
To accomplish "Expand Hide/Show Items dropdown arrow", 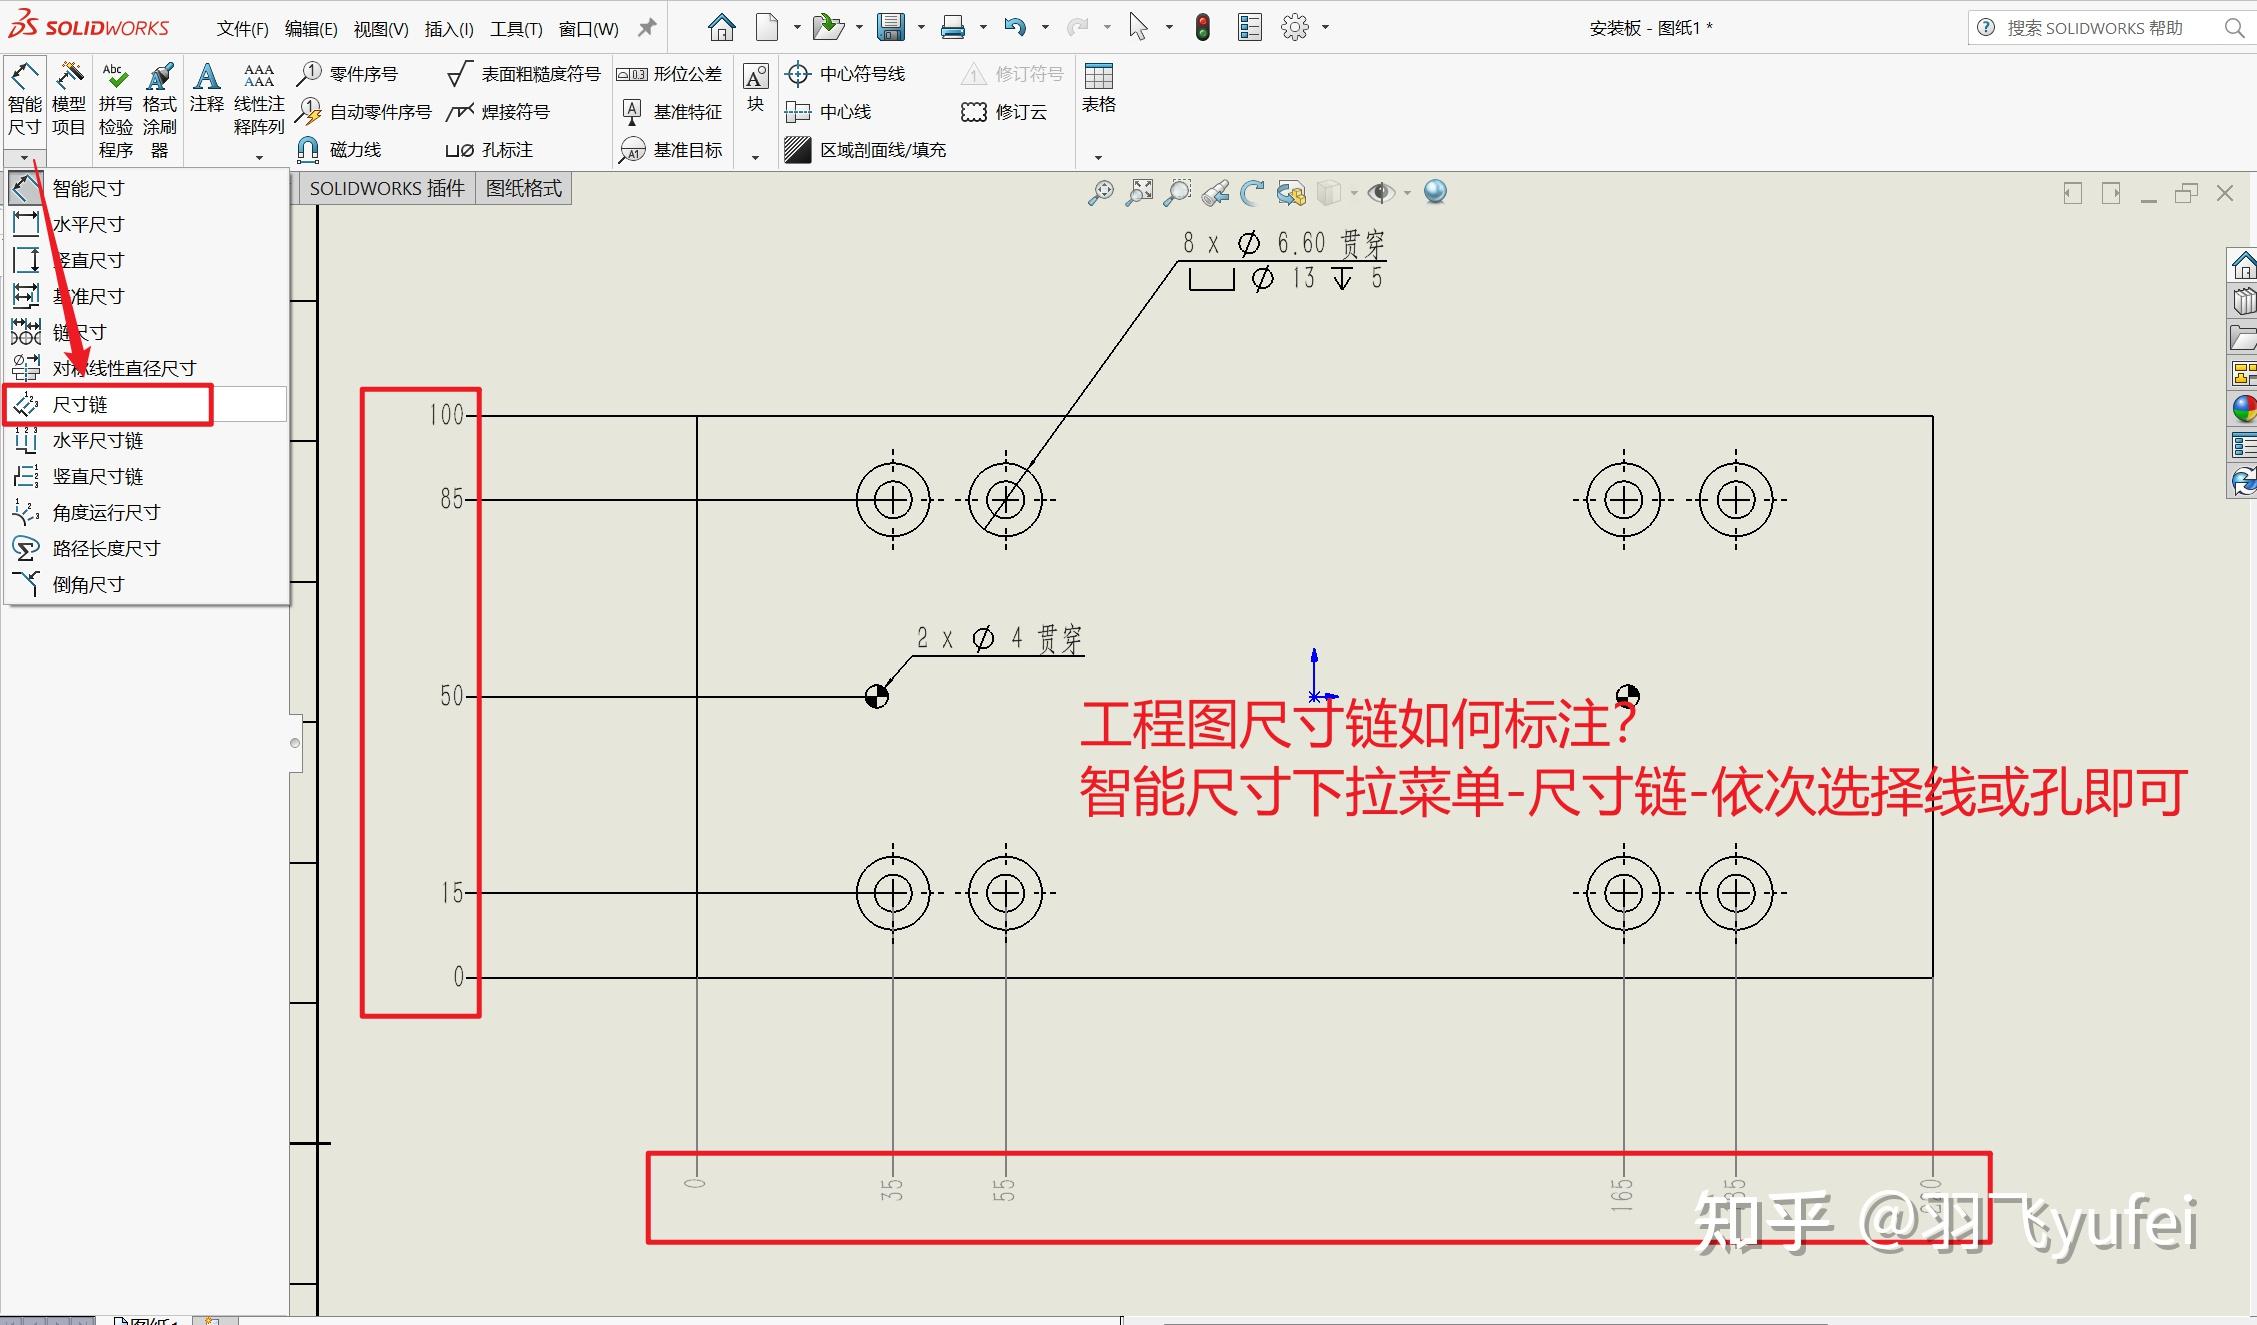I will [x=1407, y=193].
